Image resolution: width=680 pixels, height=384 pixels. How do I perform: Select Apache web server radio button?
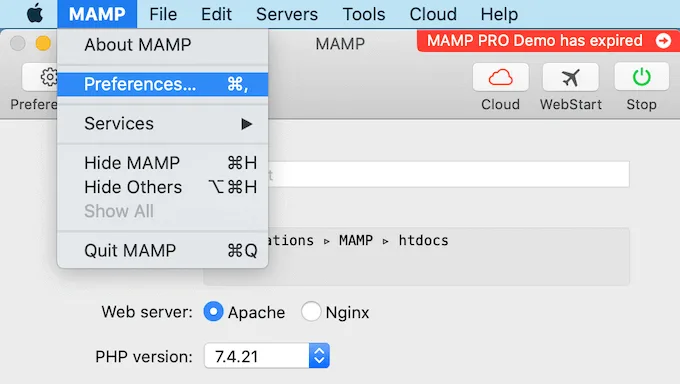coord(213,312)
